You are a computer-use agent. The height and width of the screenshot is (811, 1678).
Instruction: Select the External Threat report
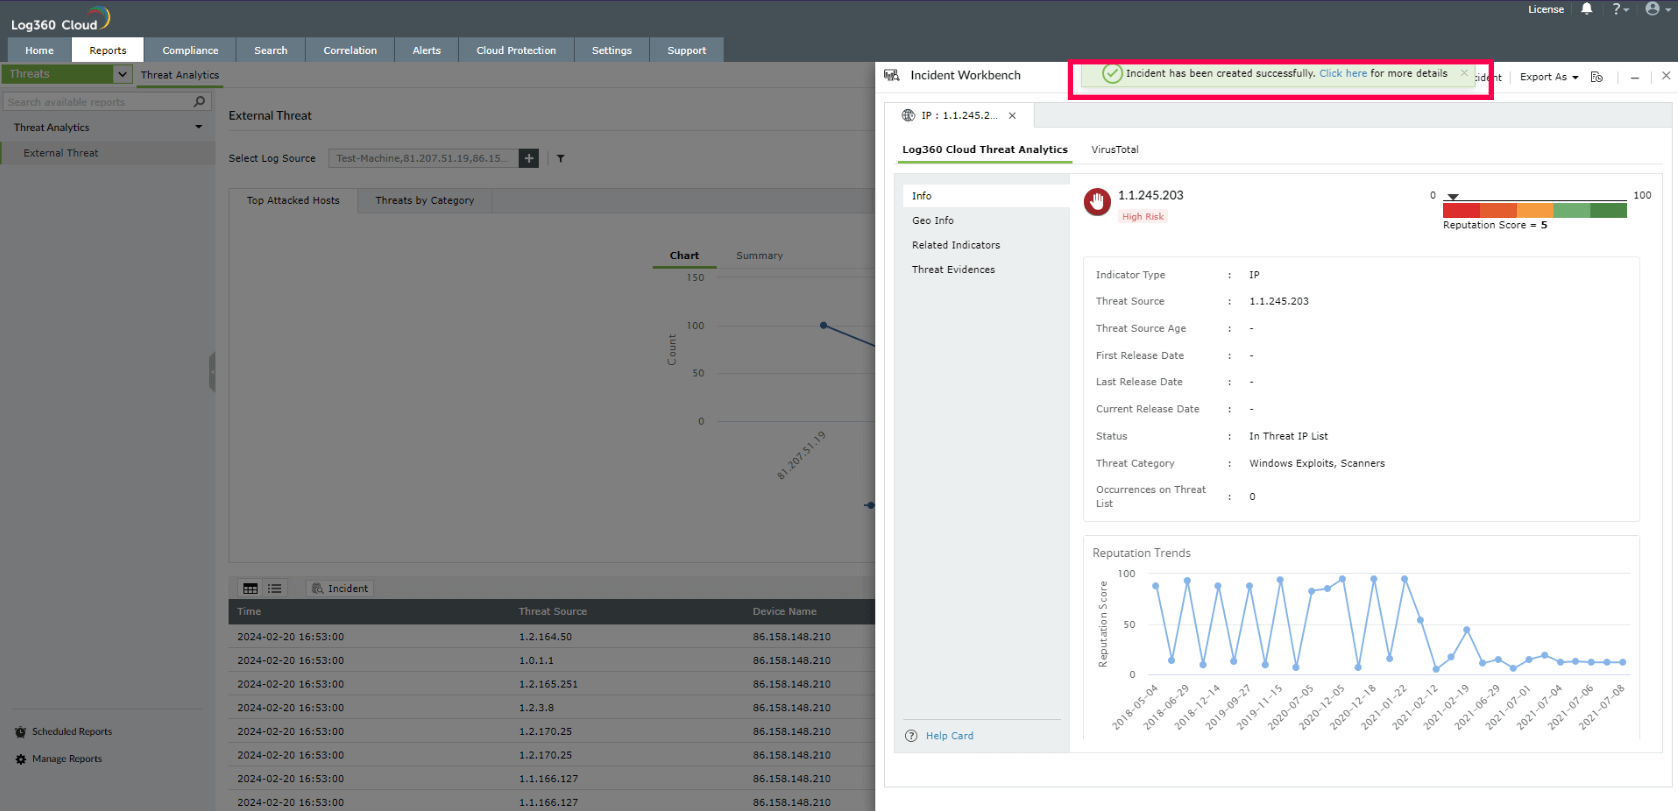61,153
